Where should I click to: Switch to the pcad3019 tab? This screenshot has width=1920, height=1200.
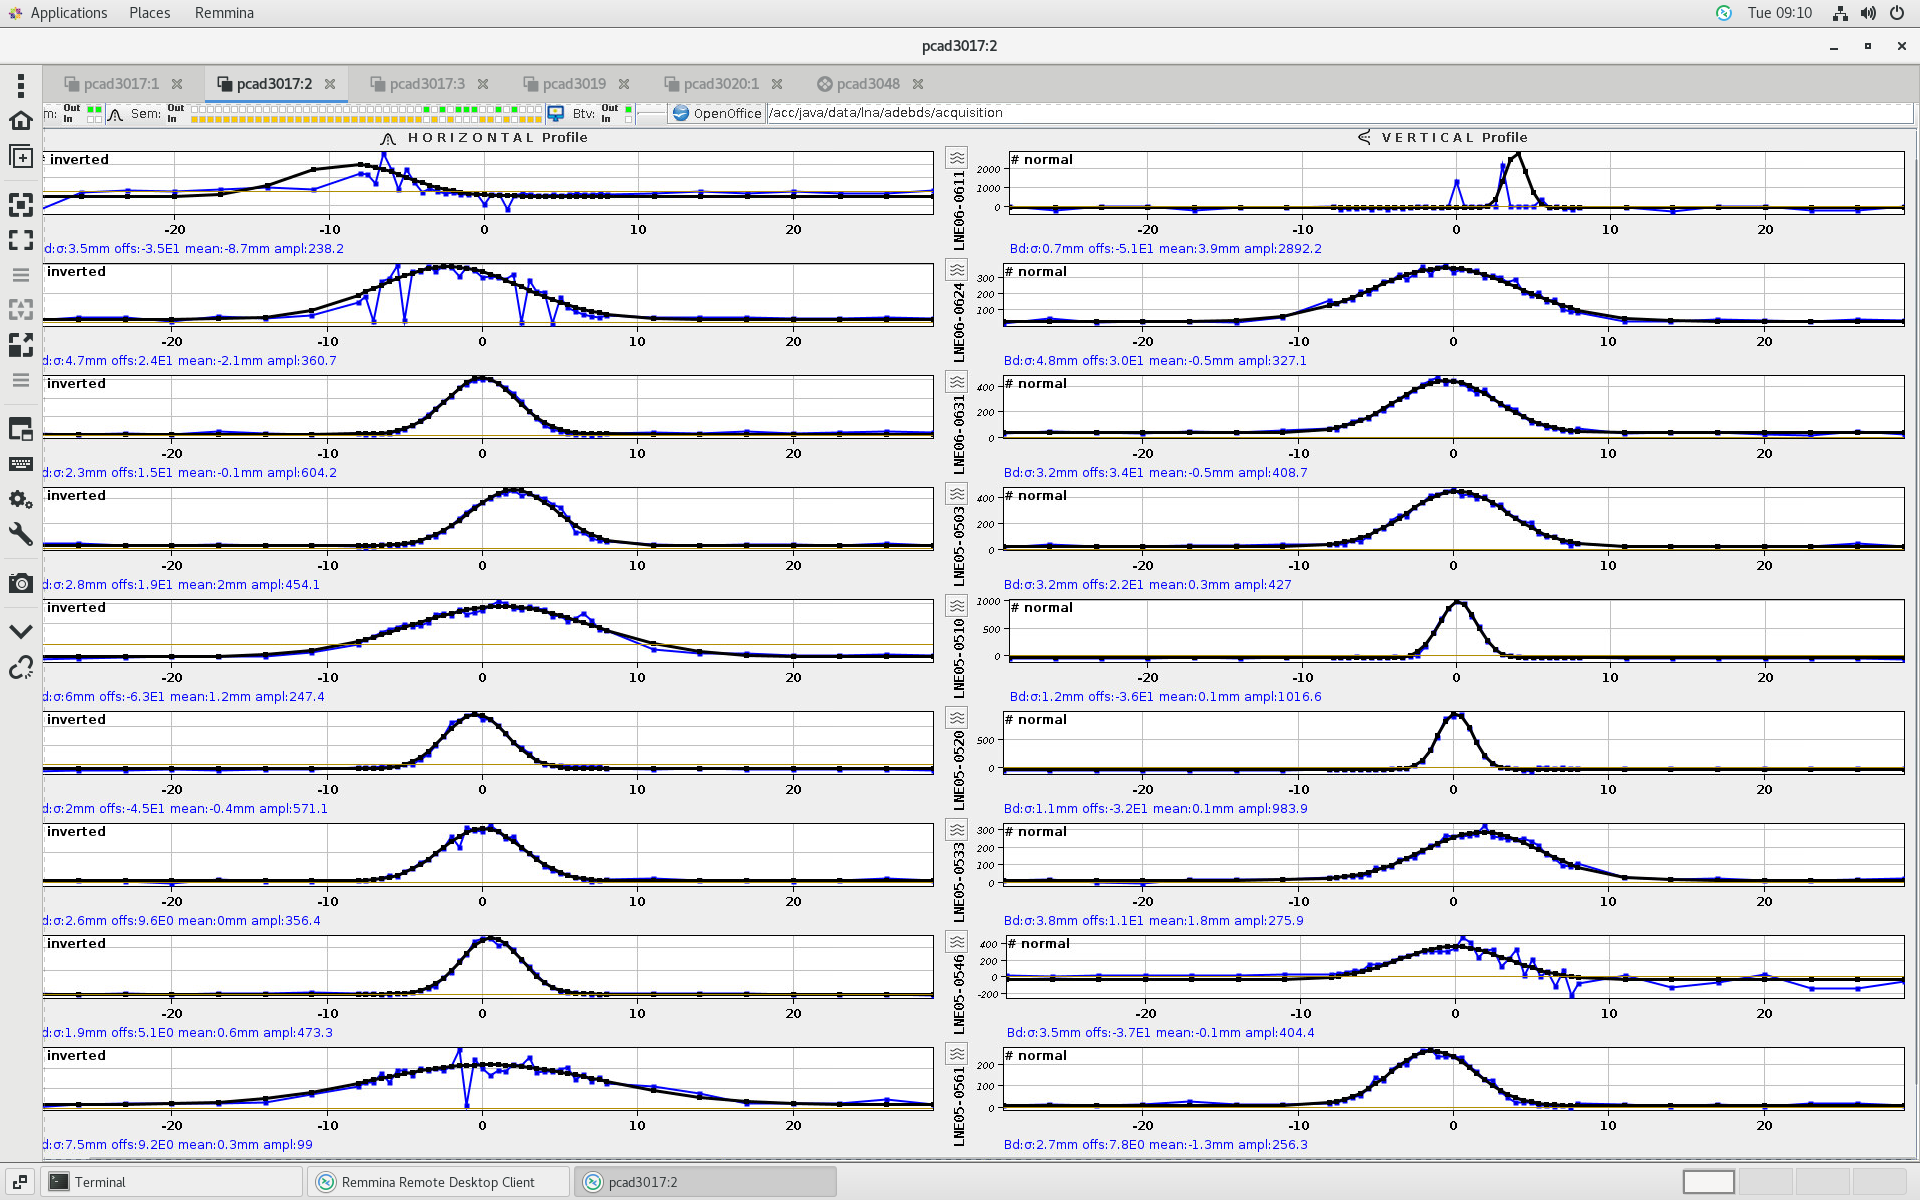573,84
